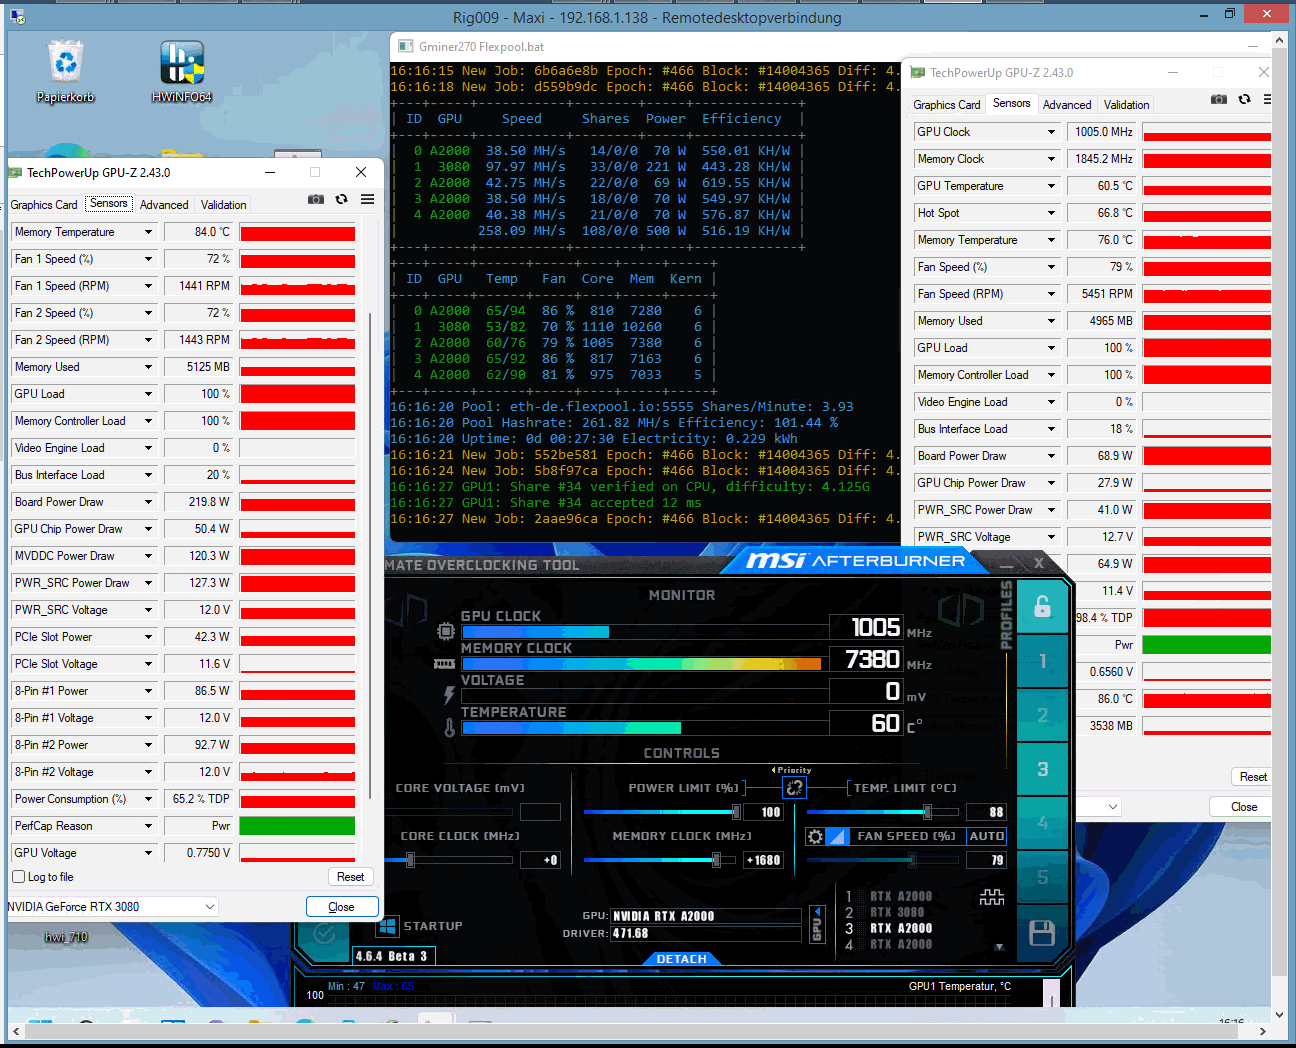Select the hwi_710 desktop item
The width and height of the screenshot is (1296, 1048).
click(66, 937)
